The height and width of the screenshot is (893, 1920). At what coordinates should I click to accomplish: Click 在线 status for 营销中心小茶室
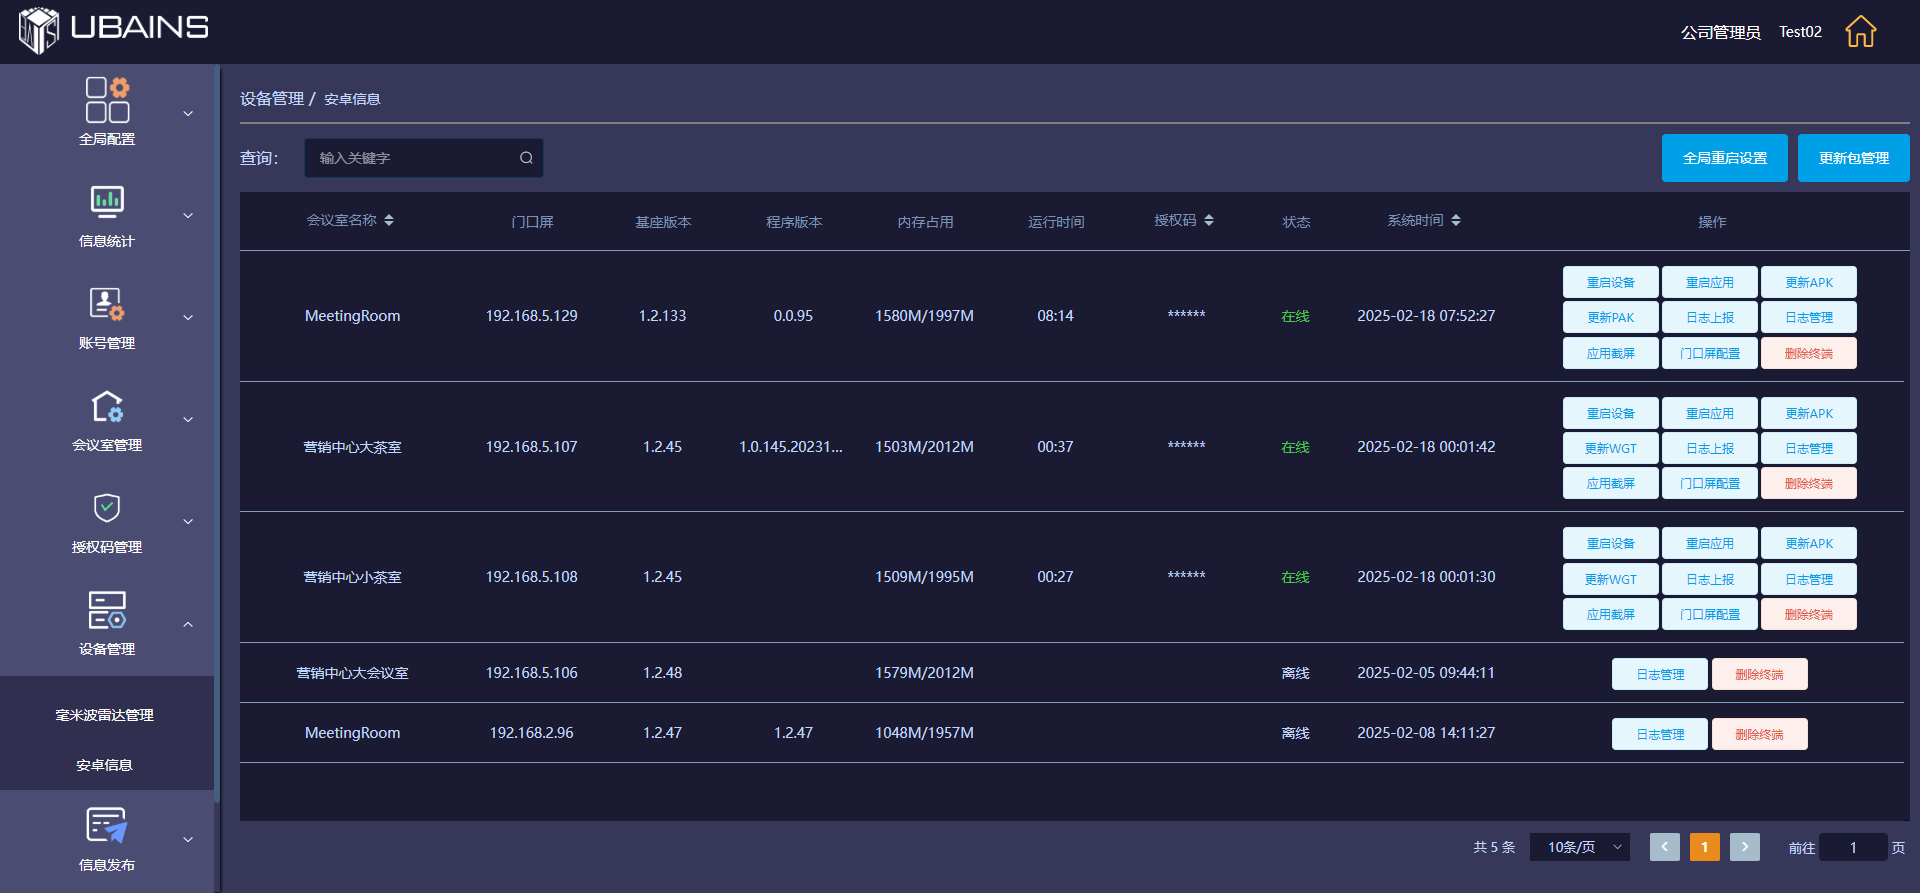1295,577
